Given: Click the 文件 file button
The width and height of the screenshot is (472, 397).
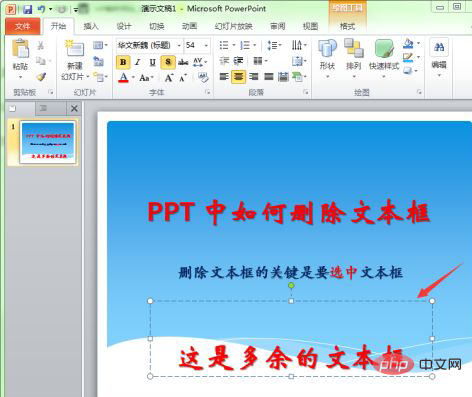Looking at the screenshot, I should [23, 26].
